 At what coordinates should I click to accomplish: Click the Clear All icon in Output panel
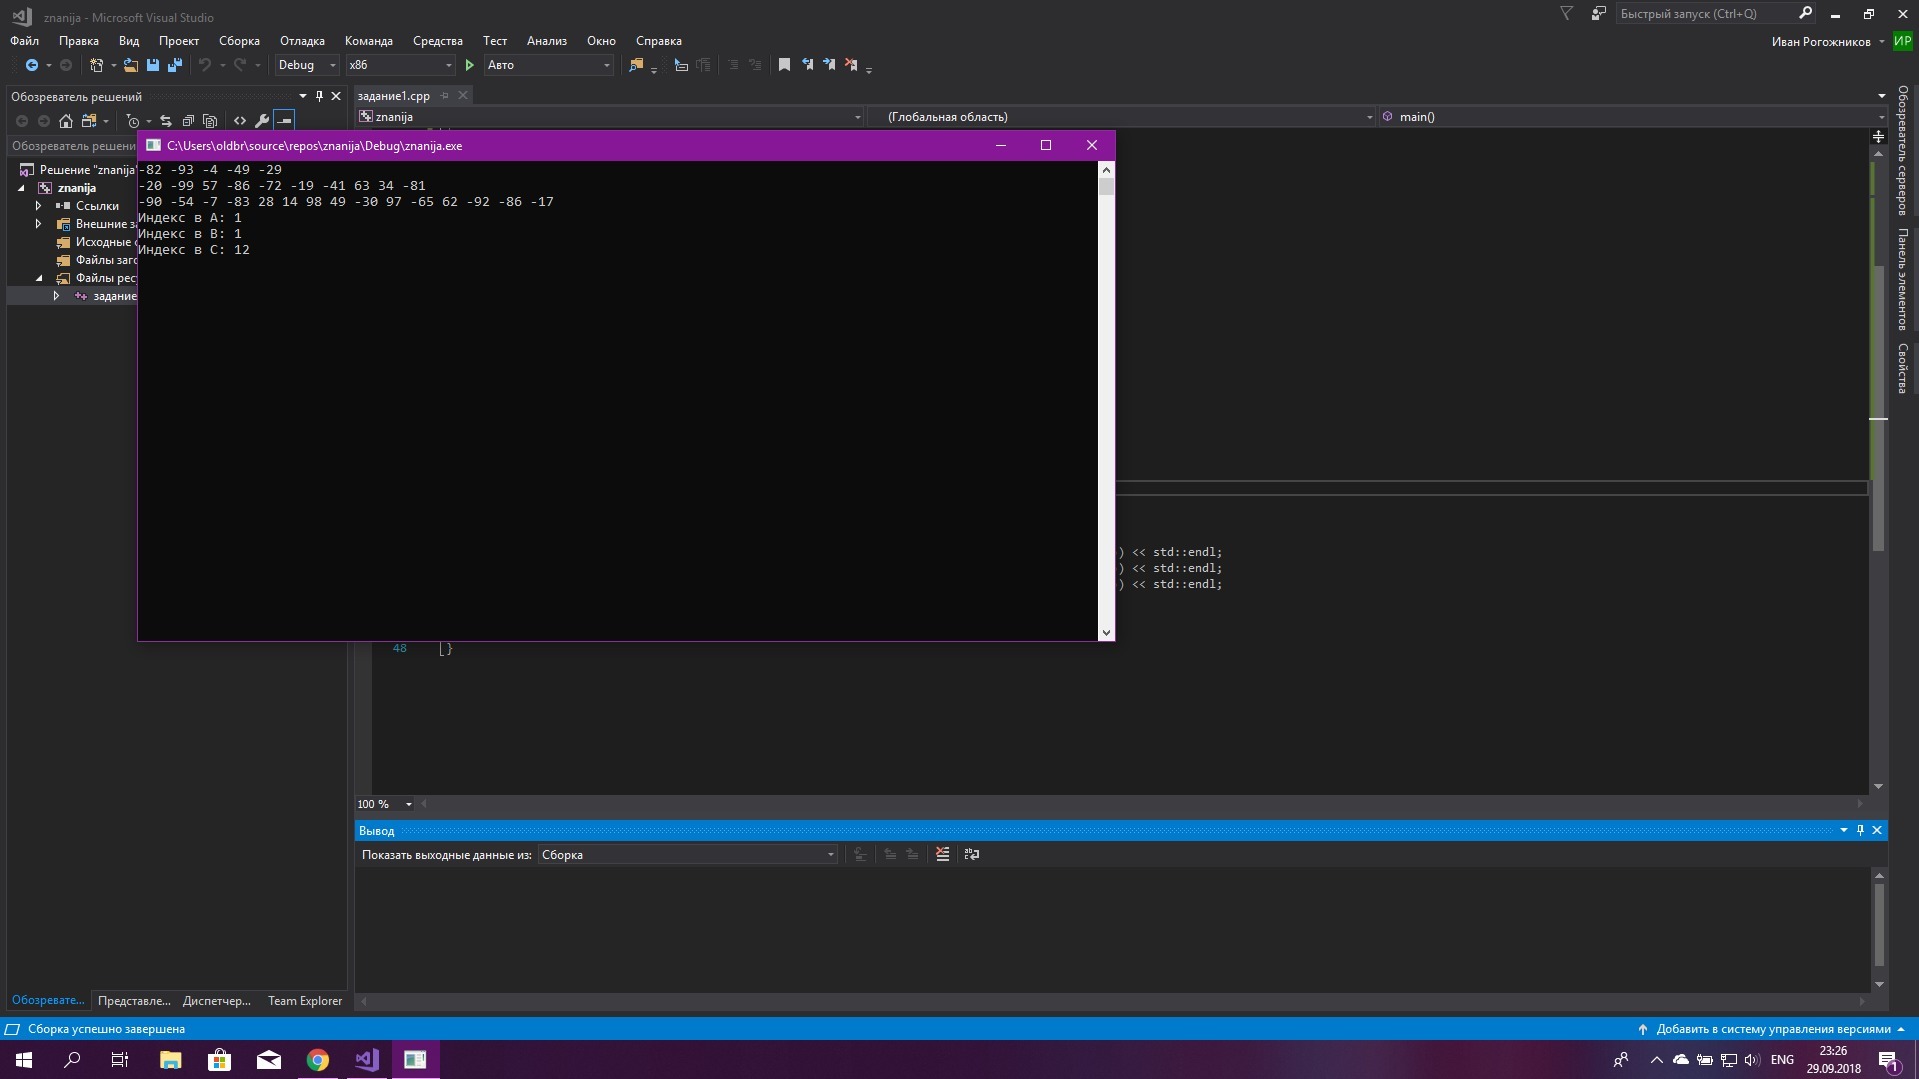click(x=942, y=854)
